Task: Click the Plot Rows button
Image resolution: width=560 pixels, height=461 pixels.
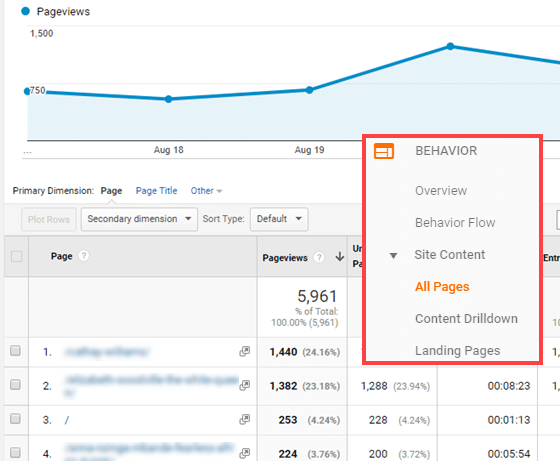Action: click(49, 219)
